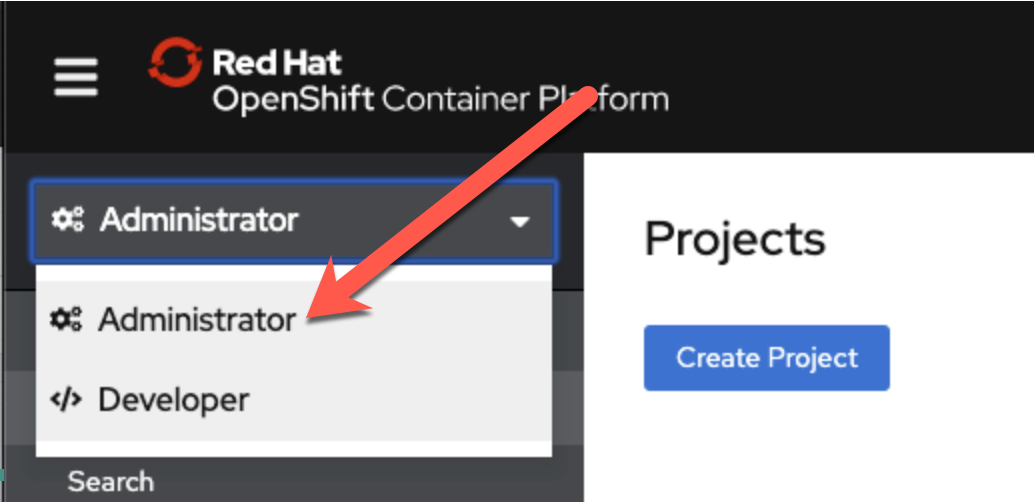Click the Red Hat OpenShift logo
Viewport: 1034px width, 502px height.
point(408,78)
